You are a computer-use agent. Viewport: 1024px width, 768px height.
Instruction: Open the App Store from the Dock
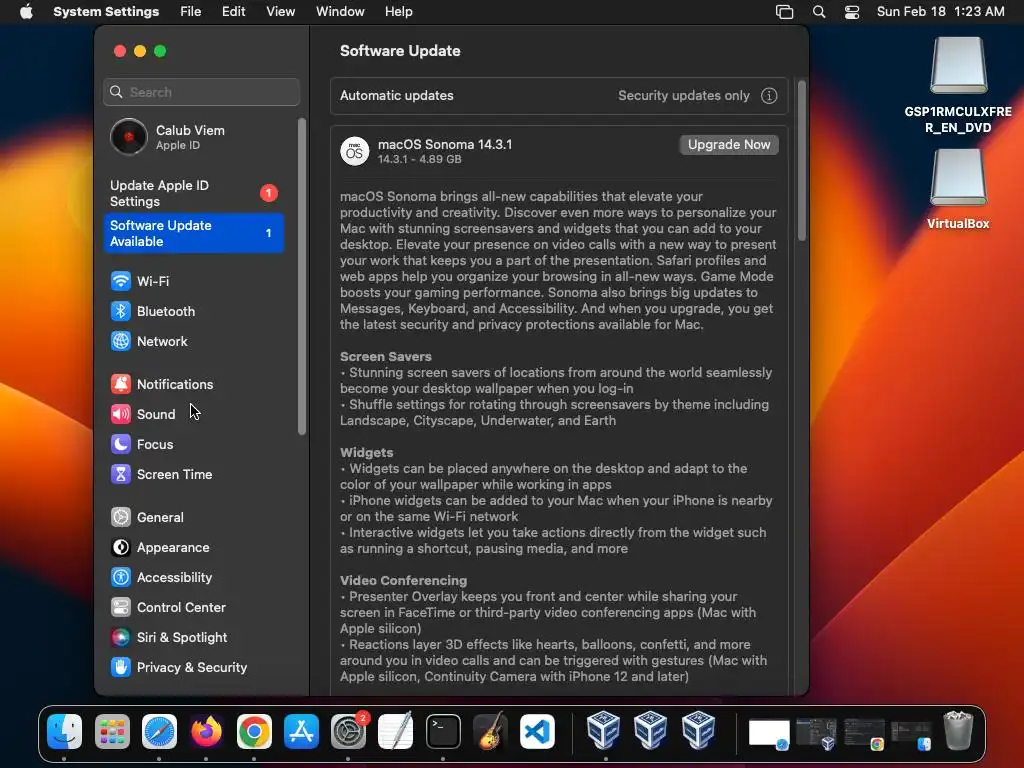click(301, 731)
